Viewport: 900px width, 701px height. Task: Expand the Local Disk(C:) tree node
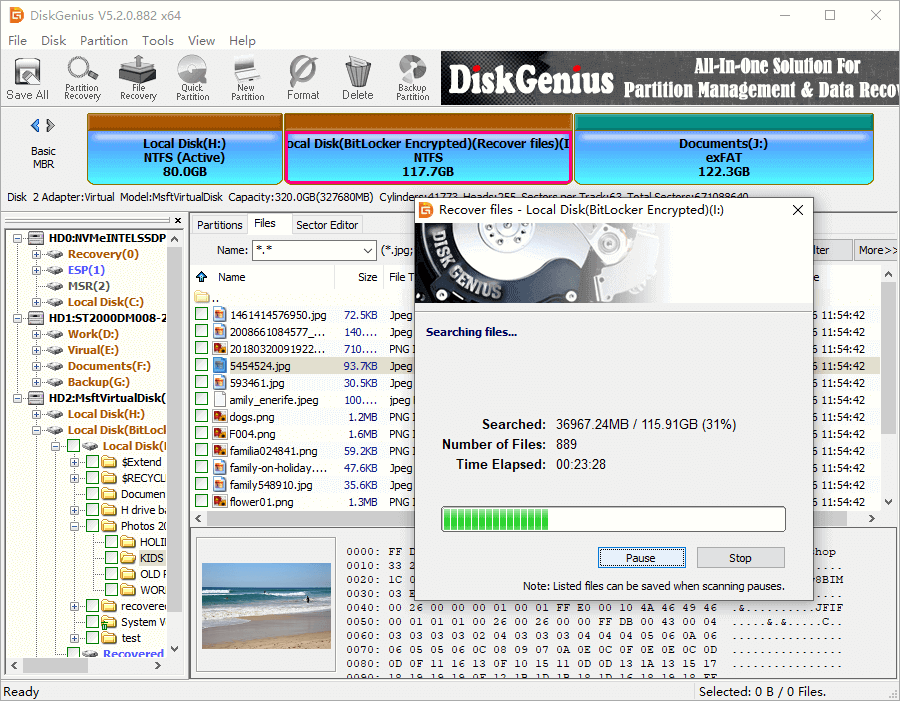point(37,302)
